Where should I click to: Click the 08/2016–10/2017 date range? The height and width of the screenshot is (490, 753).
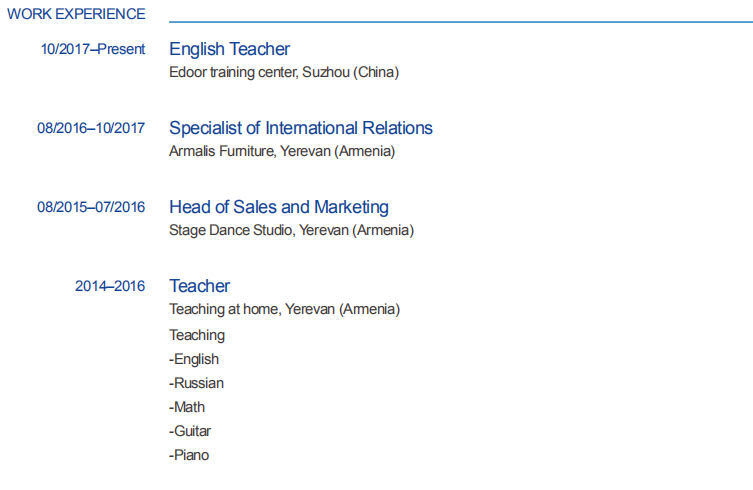pyautogui.click(x=91, y=128)
